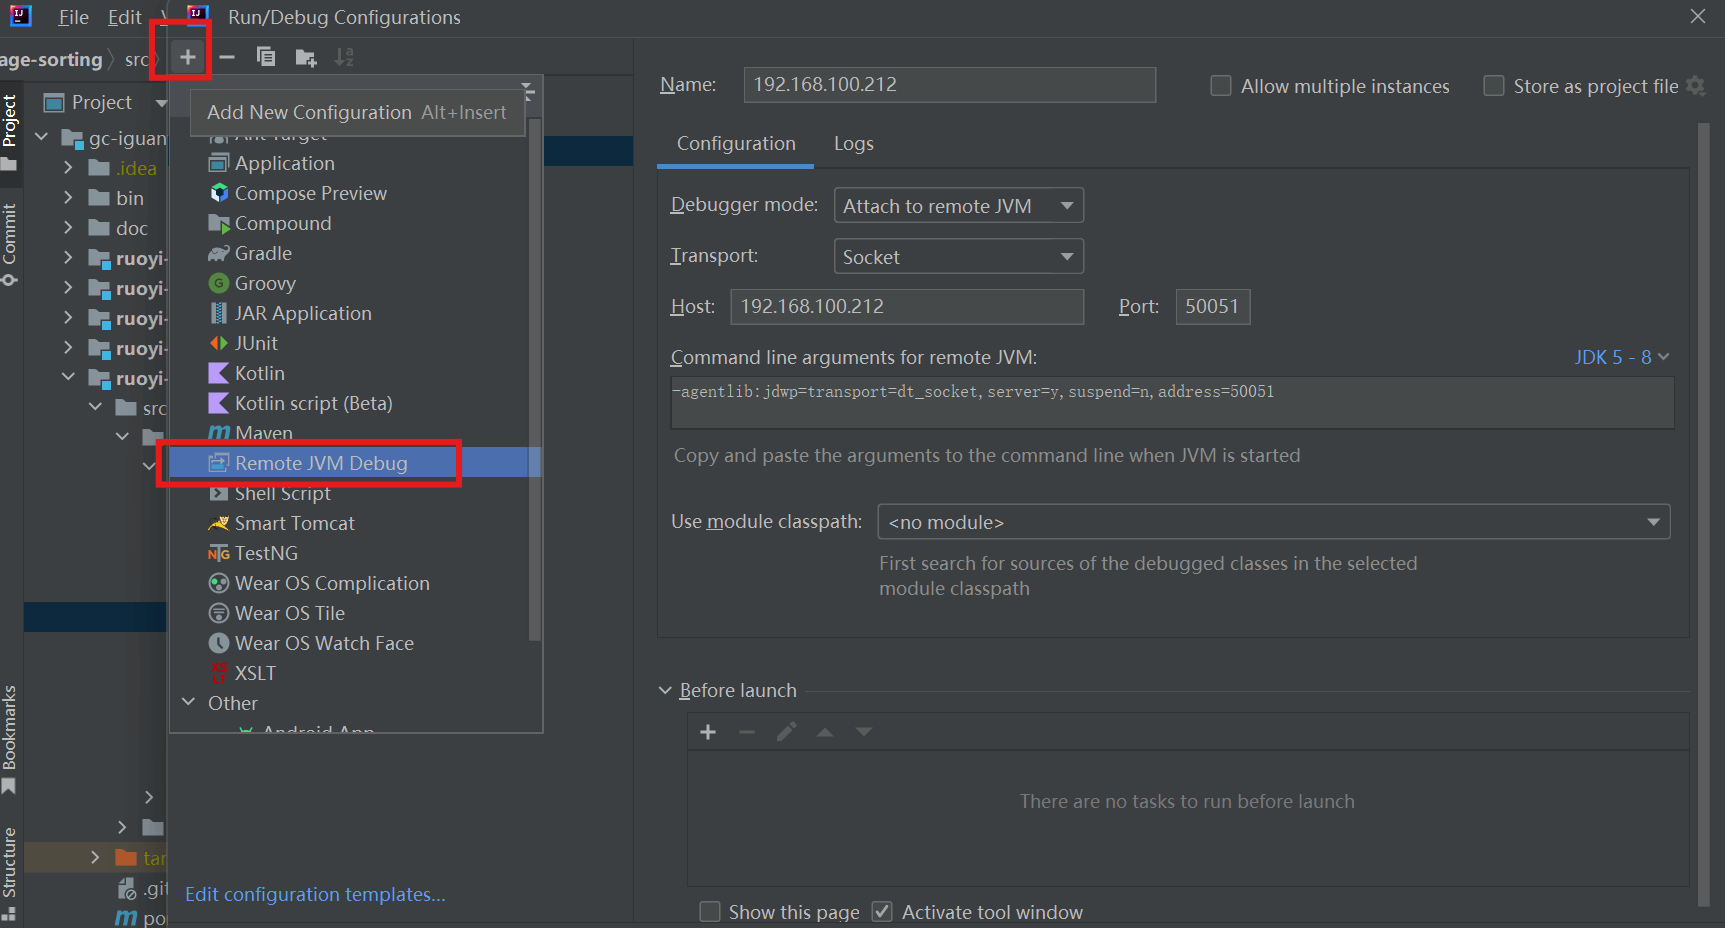Select the bin folder in project tree

[130, 198]
